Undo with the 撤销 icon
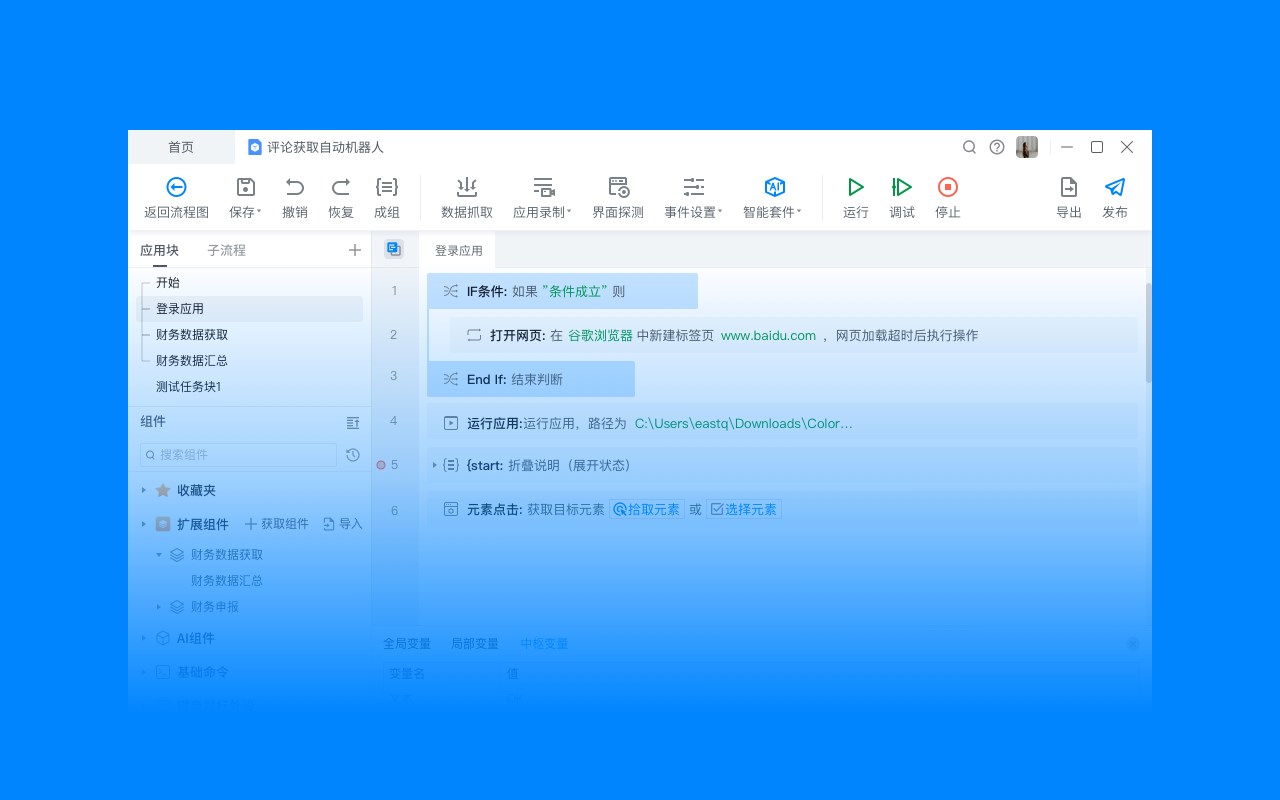Viewport: 1280px width, 800px height. (x=294, y=187)
